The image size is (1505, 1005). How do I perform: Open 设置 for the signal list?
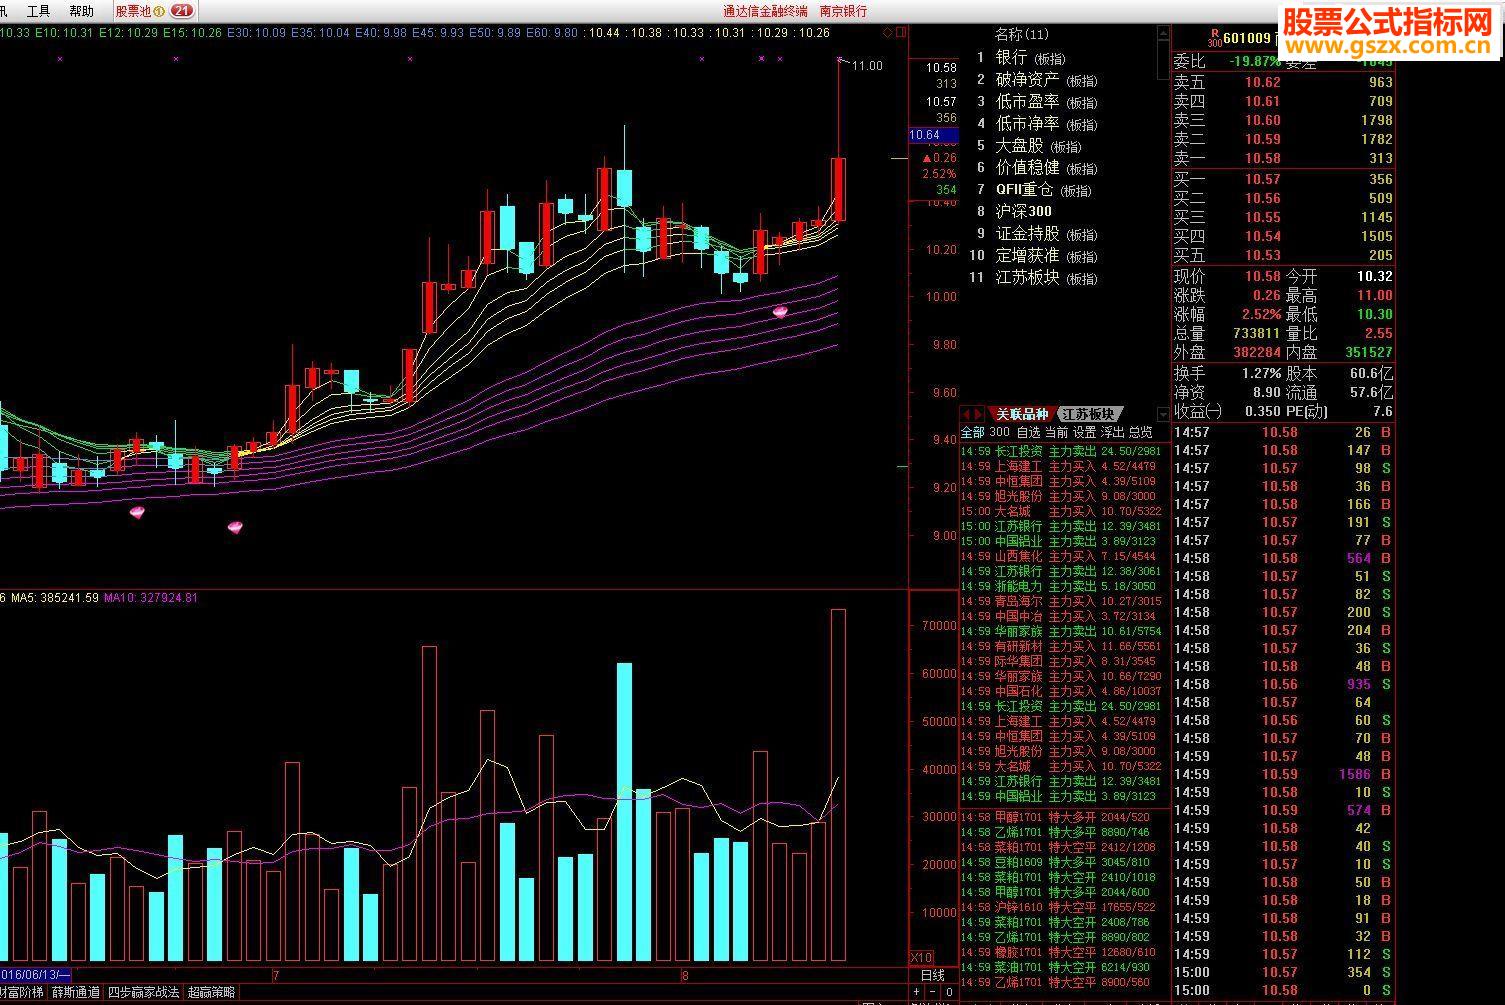(1084, 433)
